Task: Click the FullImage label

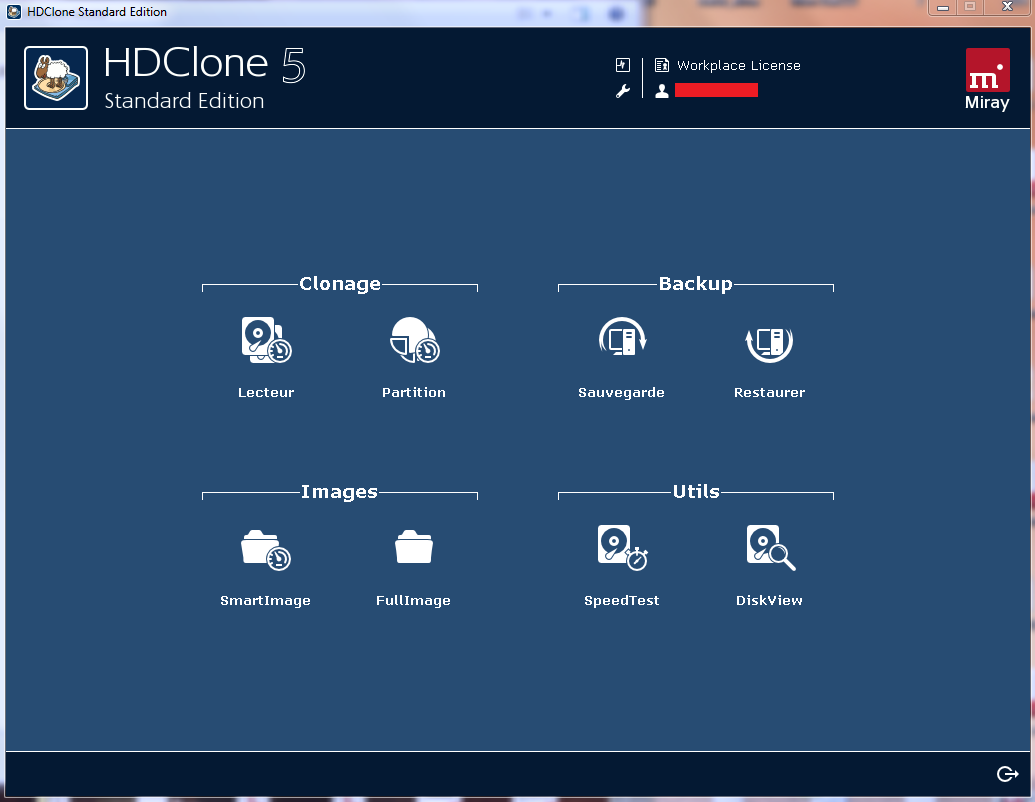Action: [413, 600]
